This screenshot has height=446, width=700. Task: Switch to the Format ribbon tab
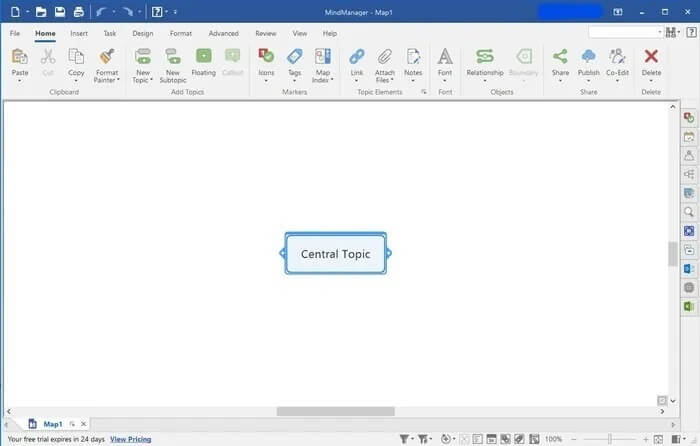180,33
